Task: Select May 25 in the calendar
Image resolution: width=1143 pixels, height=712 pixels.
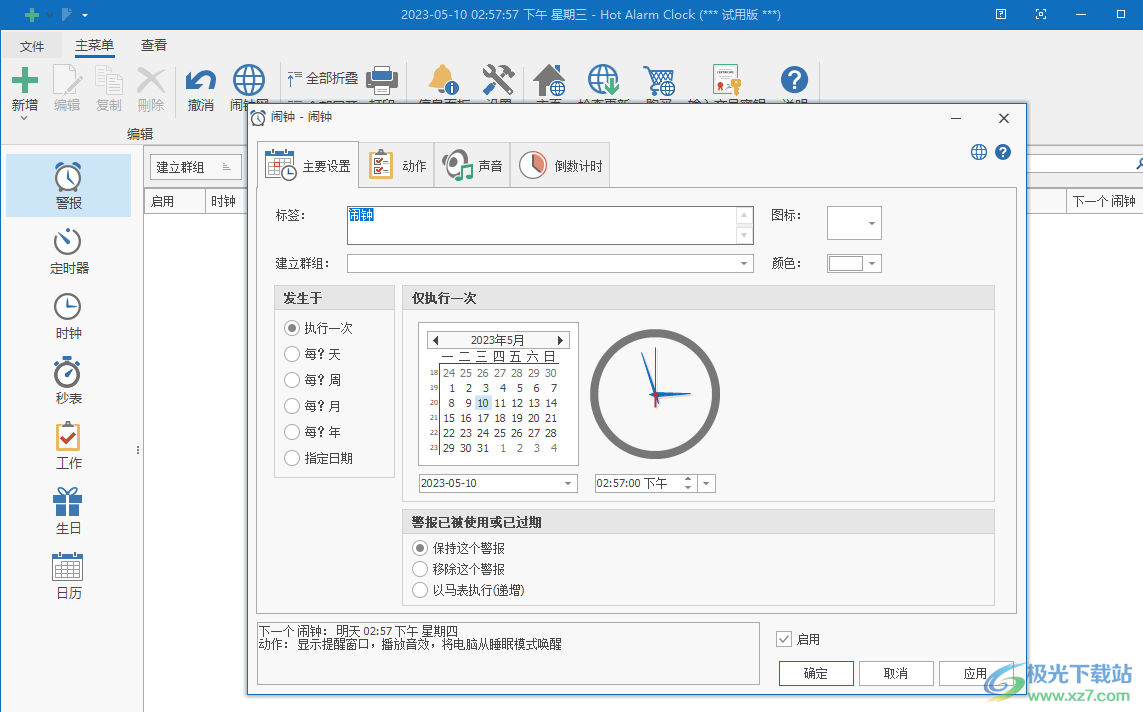Action: click(x=499, y=433)
